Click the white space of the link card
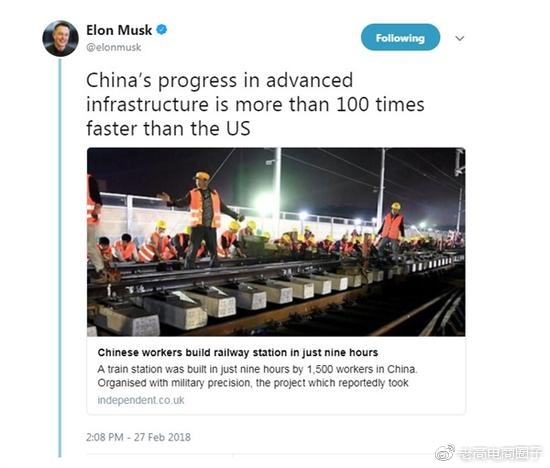The height and width of the screenshot is (468, 550). point(316,401)
